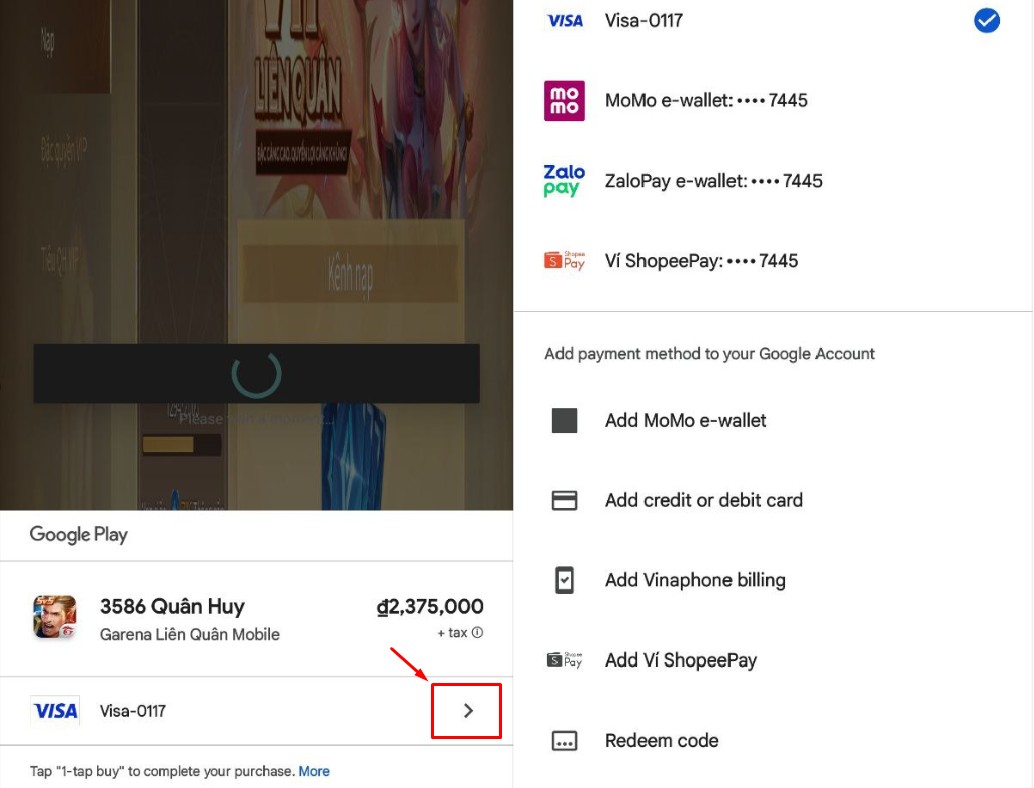Click the MoMo e-wallet logo icon
The image size is (1034, 788).
tap(564, 101)
